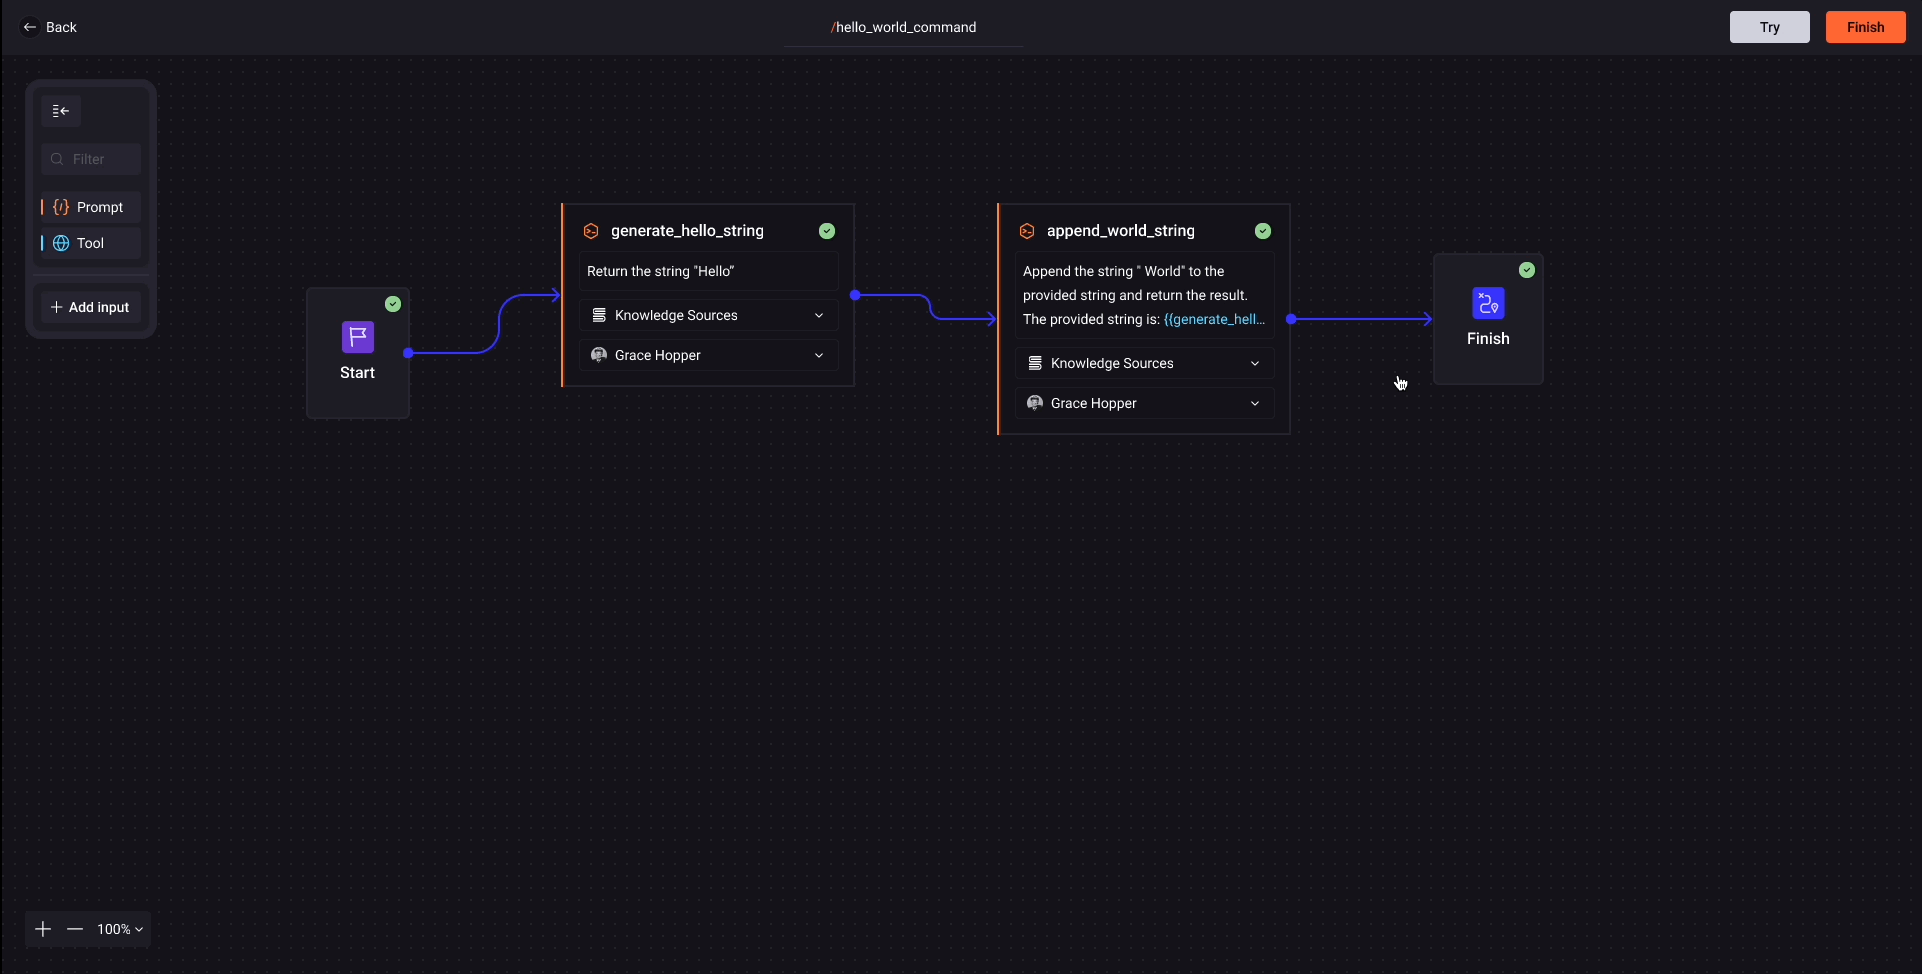Viewport: 1922px width, 974px height.
Task: Click the Start node flag icon
Action: click(357, 337)
